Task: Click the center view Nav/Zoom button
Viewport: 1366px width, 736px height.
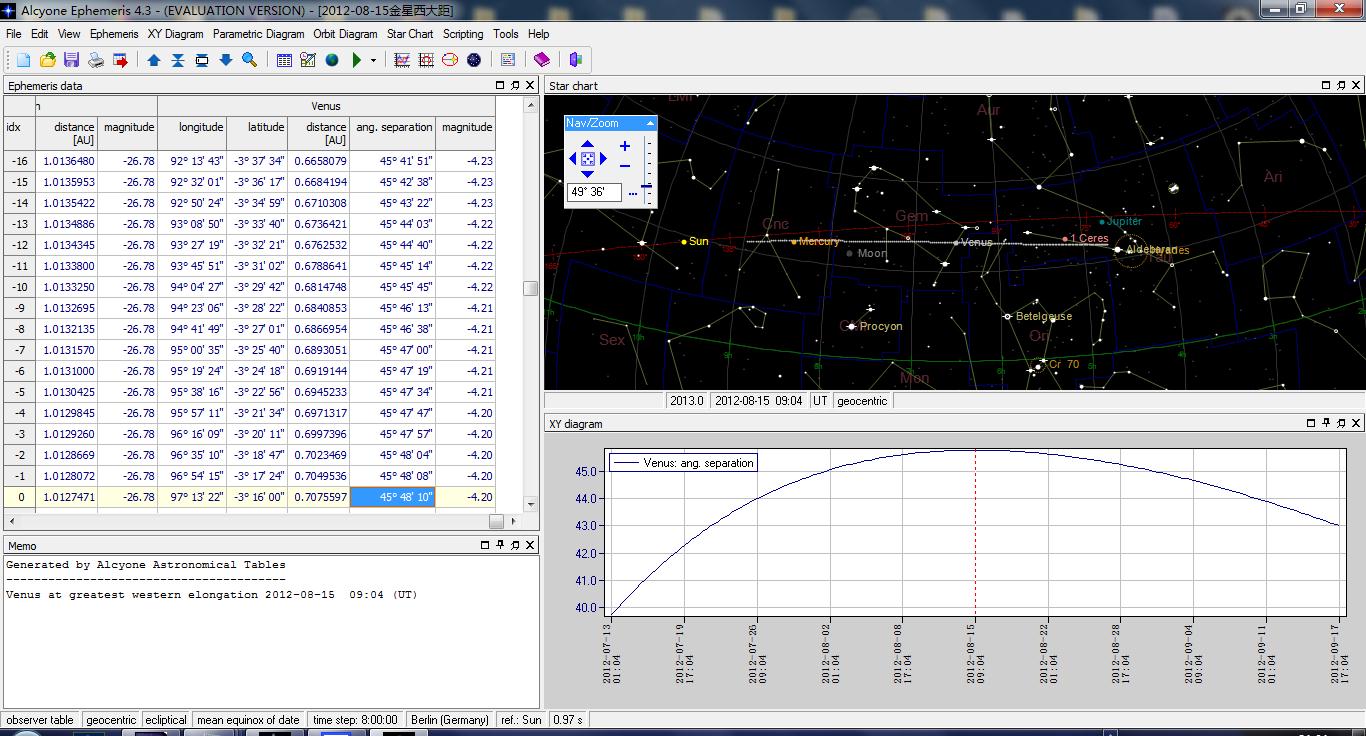Action: coord(588,159)
